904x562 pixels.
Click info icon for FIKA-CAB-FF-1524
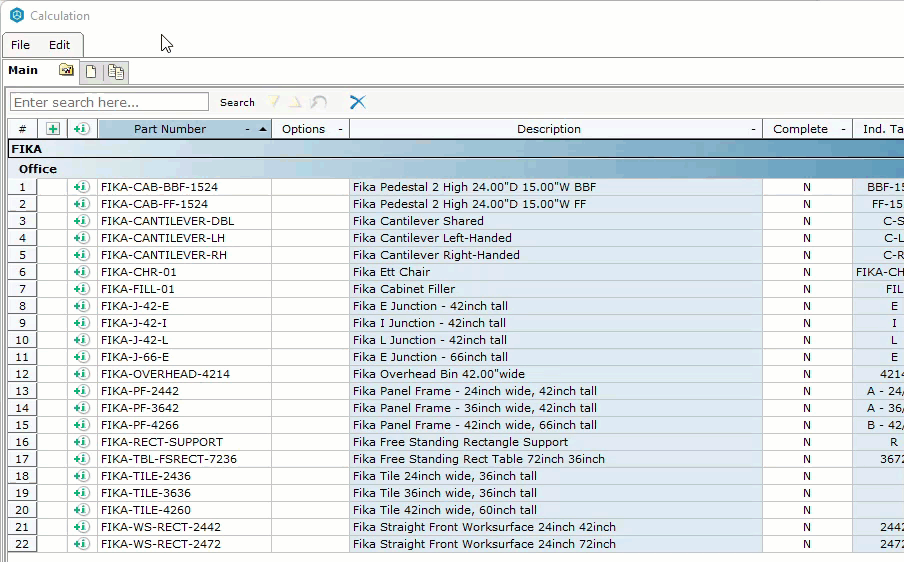[82, 203]
